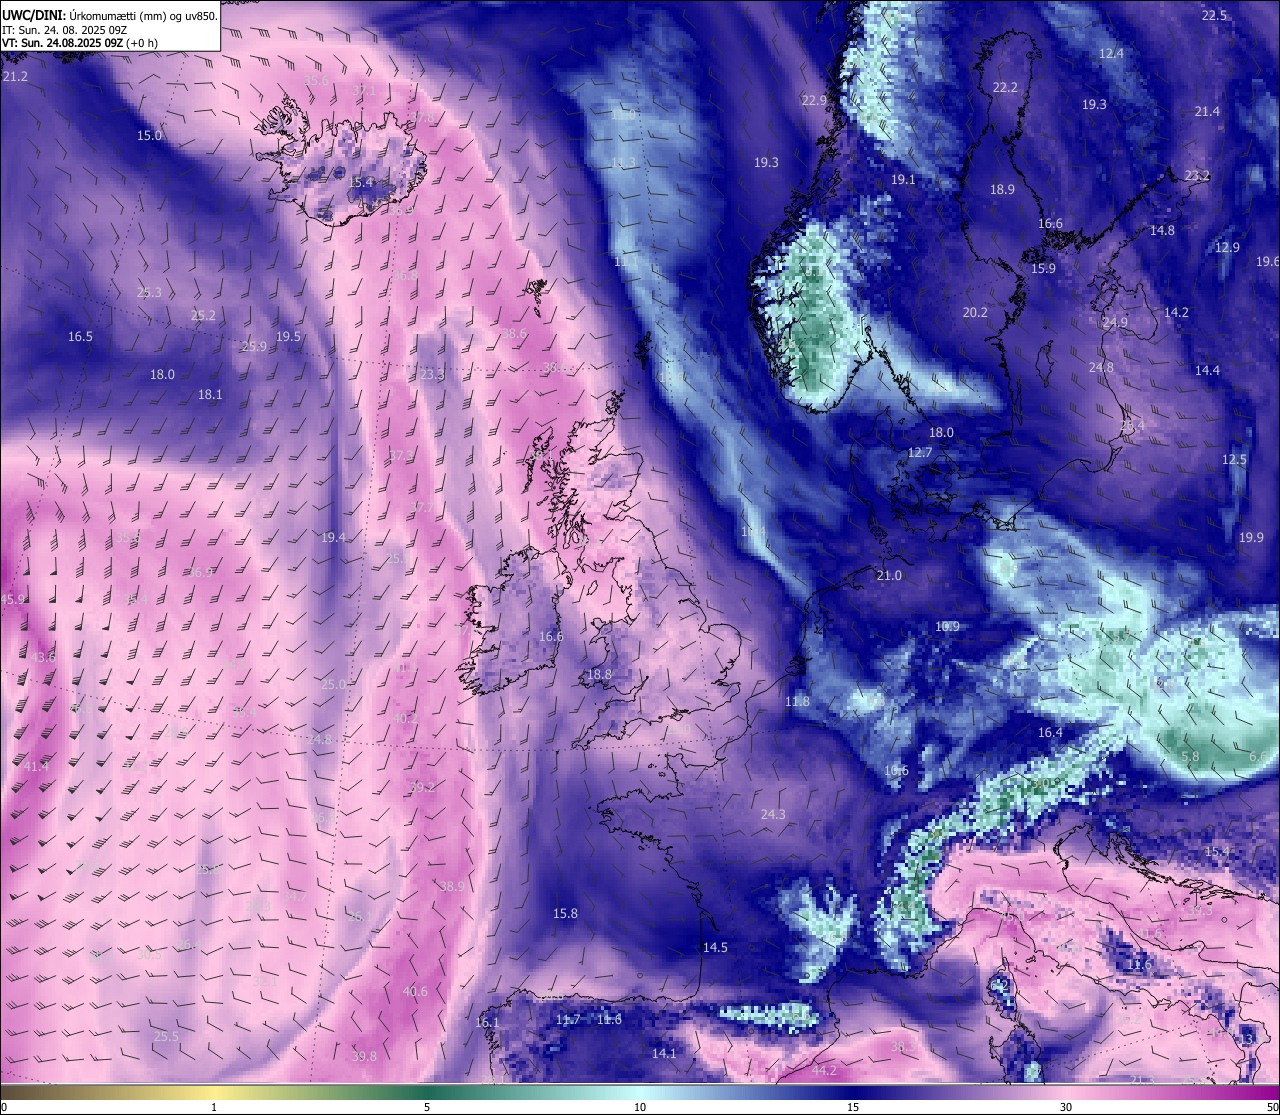Viewport: 1280px width, 1115px height.
Task: Click the 16.4 value over central Europe
Action: (x=1050, y=733)
